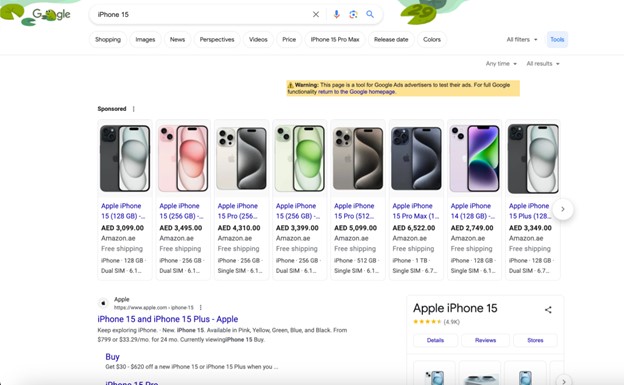This screenshot has height=385, width=624.
Task: Open the white titanium iPhone 15 Pro image
Action: coord(242,158)
